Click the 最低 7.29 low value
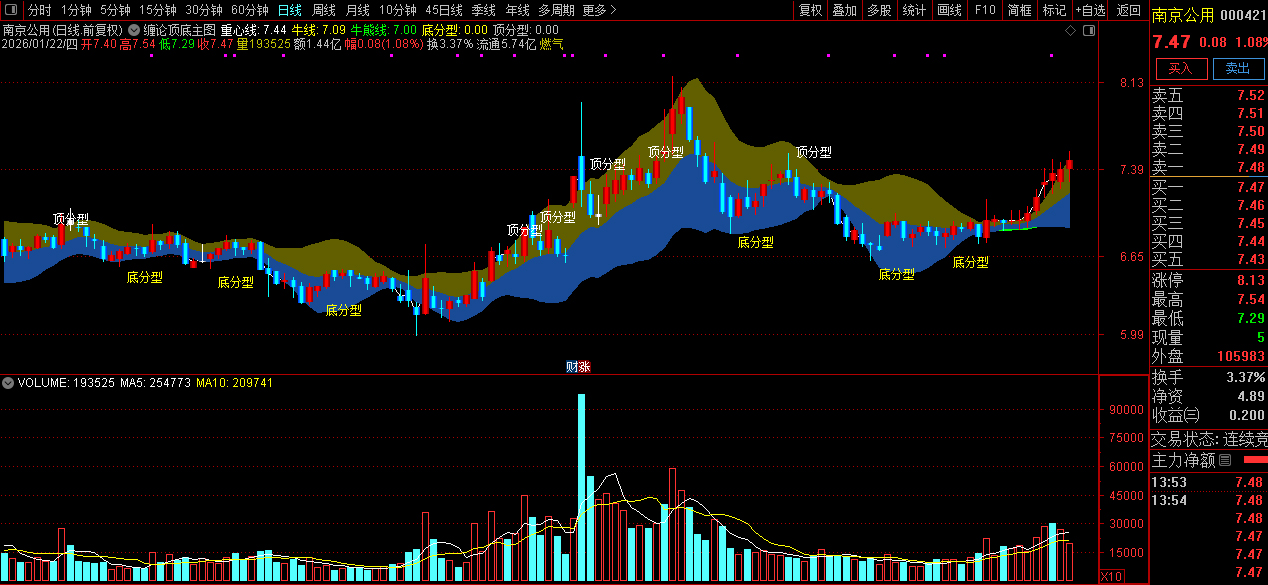This screenshot has width=1268, height=585. (1250, 318)
